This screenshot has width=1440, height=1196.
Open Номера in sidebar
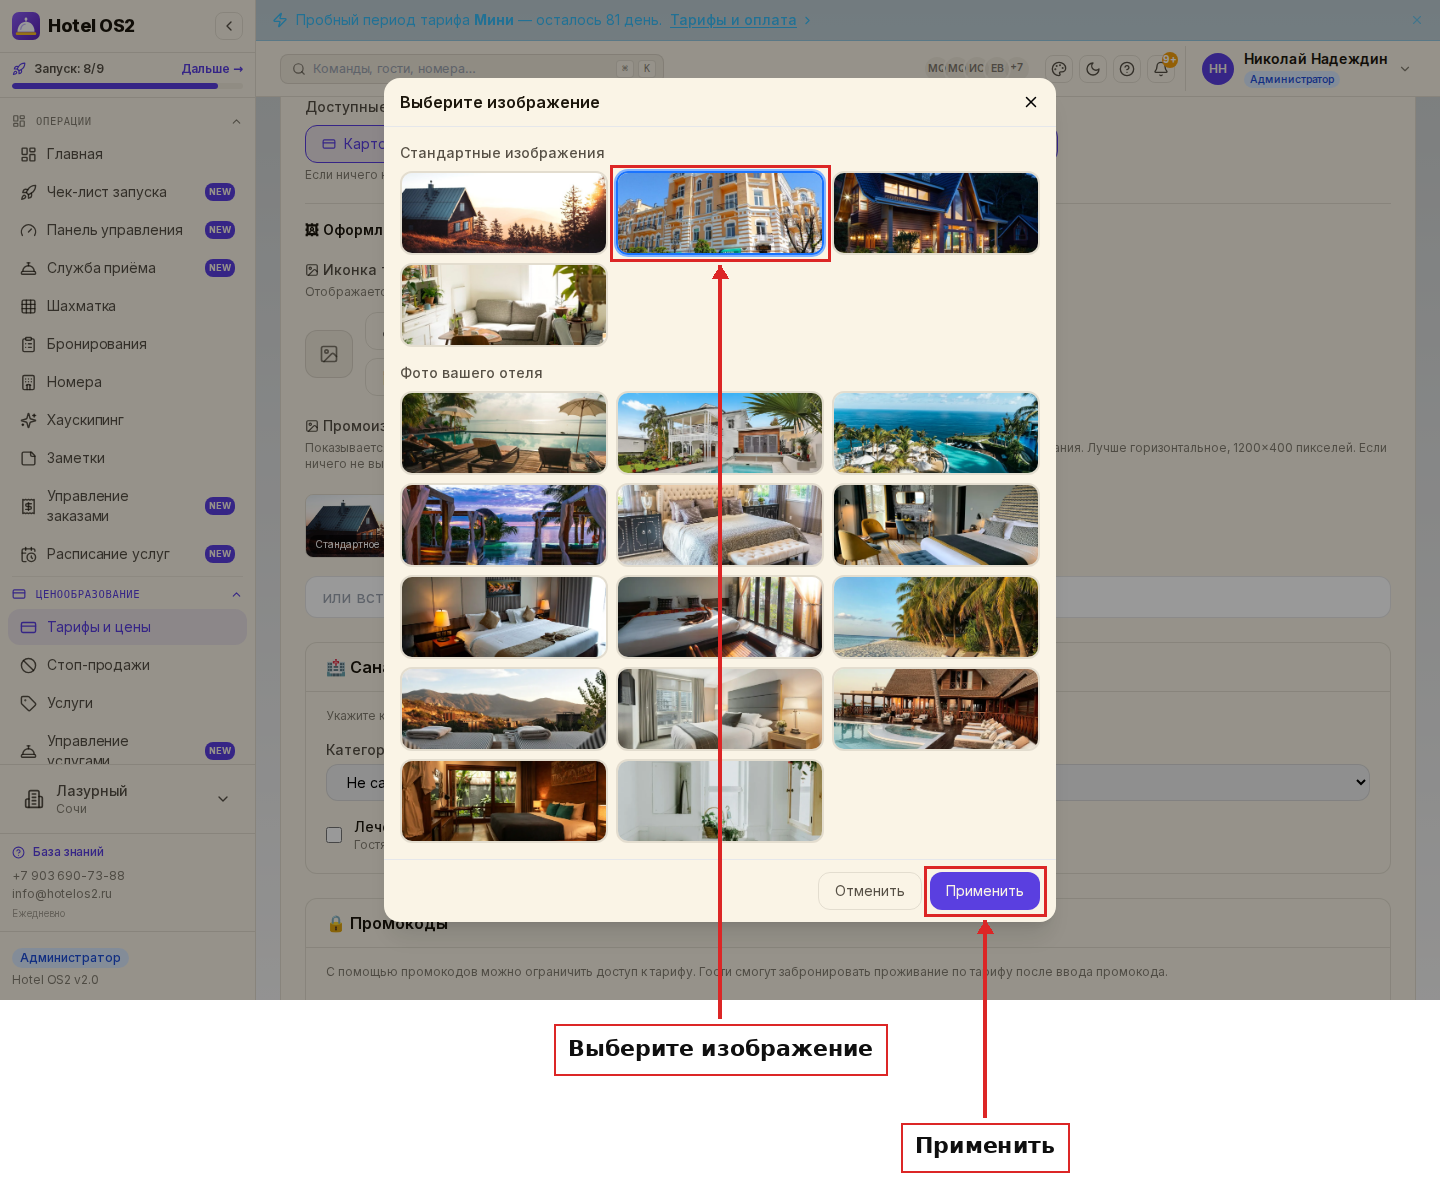(127, 382)
